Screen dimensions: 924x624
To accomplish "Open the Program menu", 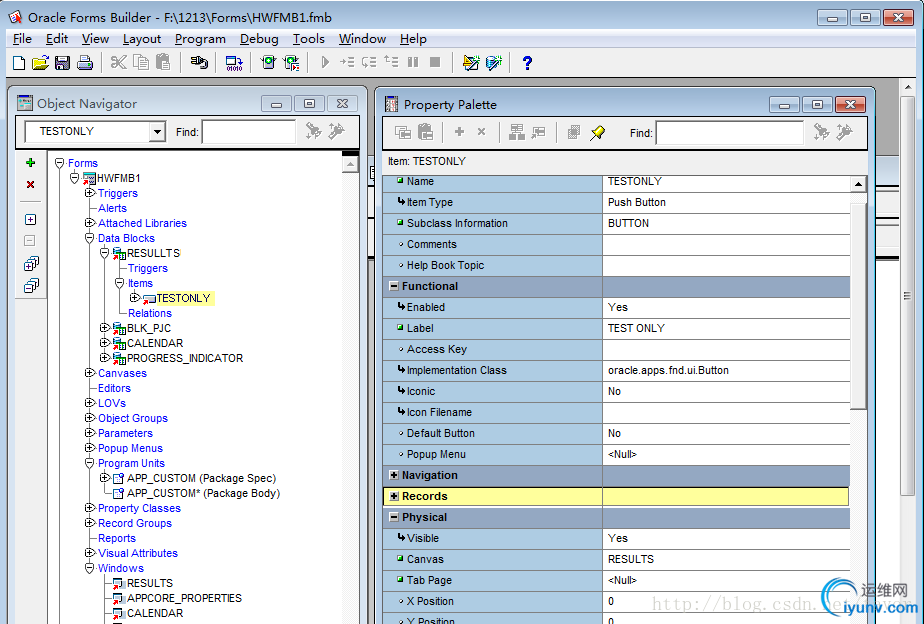I will click(x=200, y=39).
